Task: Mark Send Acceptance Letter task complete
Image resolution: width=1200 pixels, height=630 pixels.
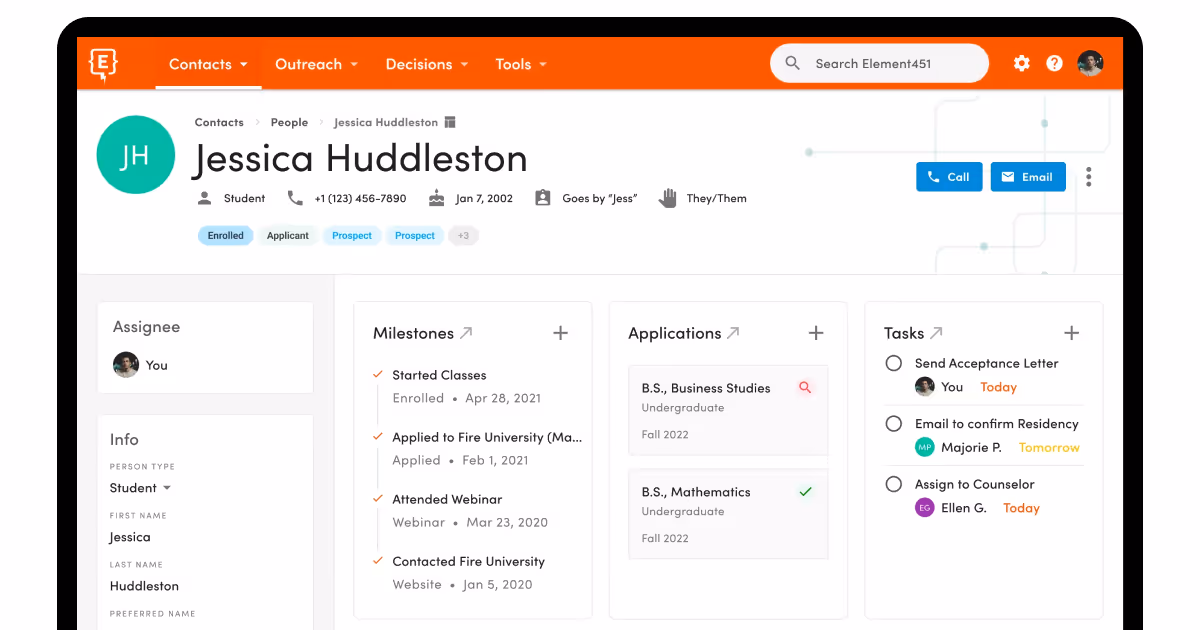Action: 894,363
